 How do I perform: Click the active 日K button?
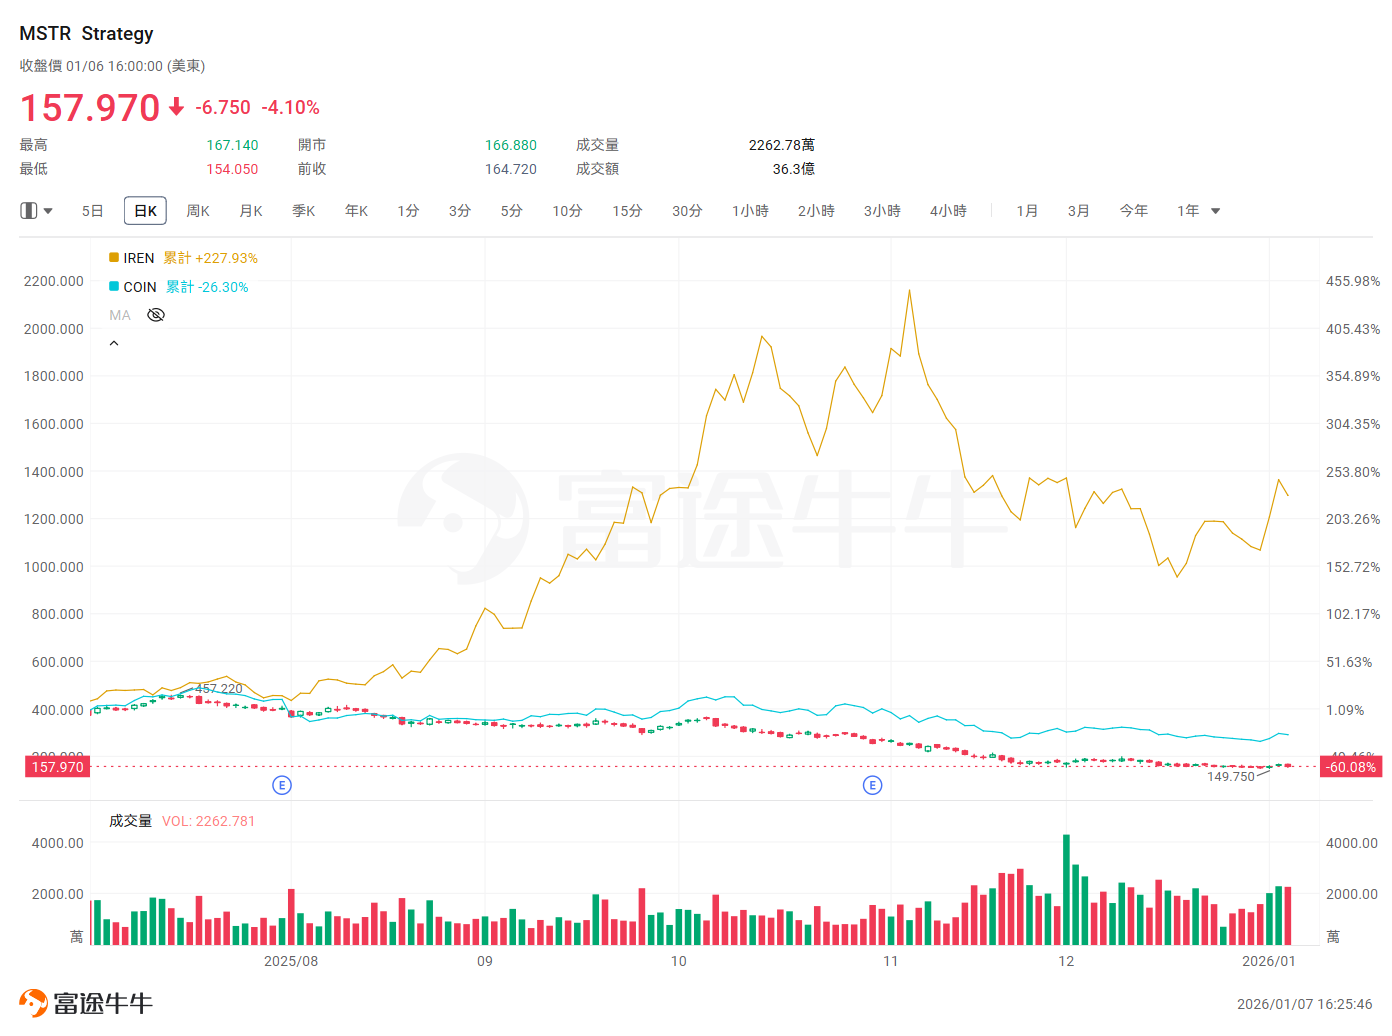pos(144,211)
